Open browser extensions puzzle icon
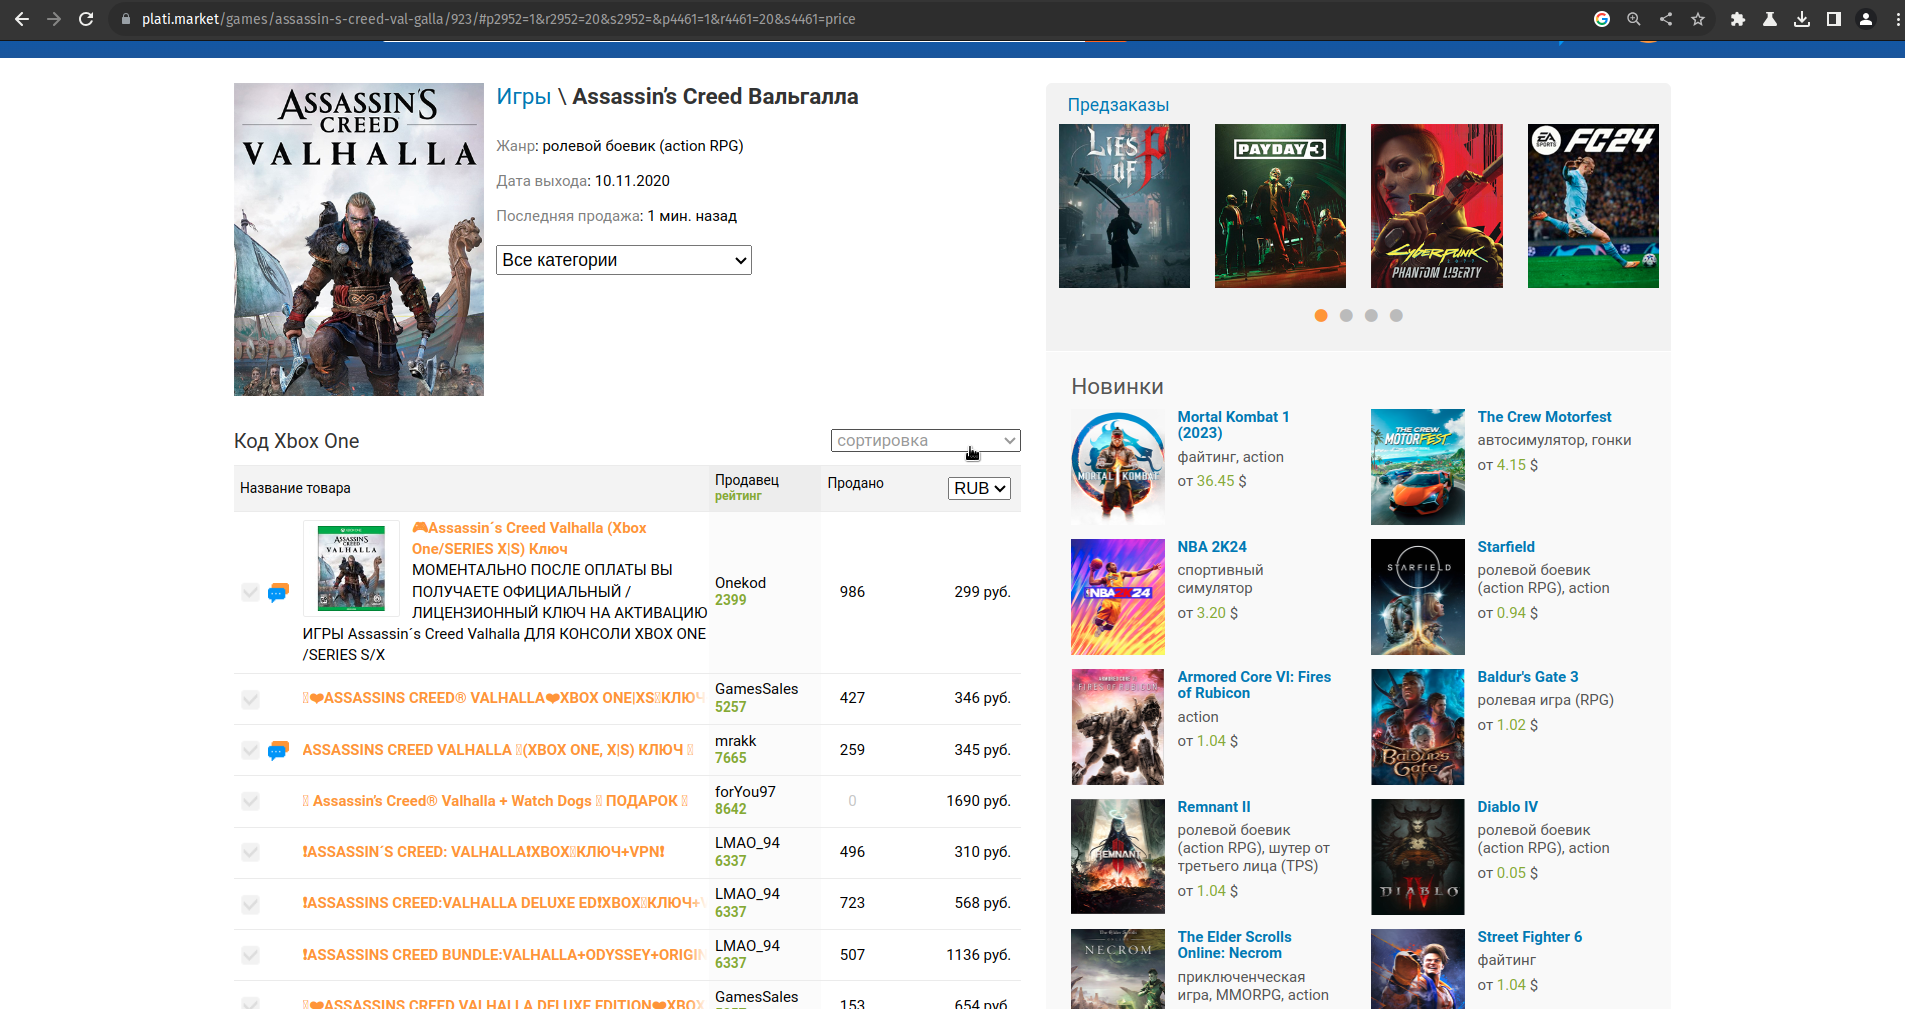1905x1009 pixels. 1738,19
